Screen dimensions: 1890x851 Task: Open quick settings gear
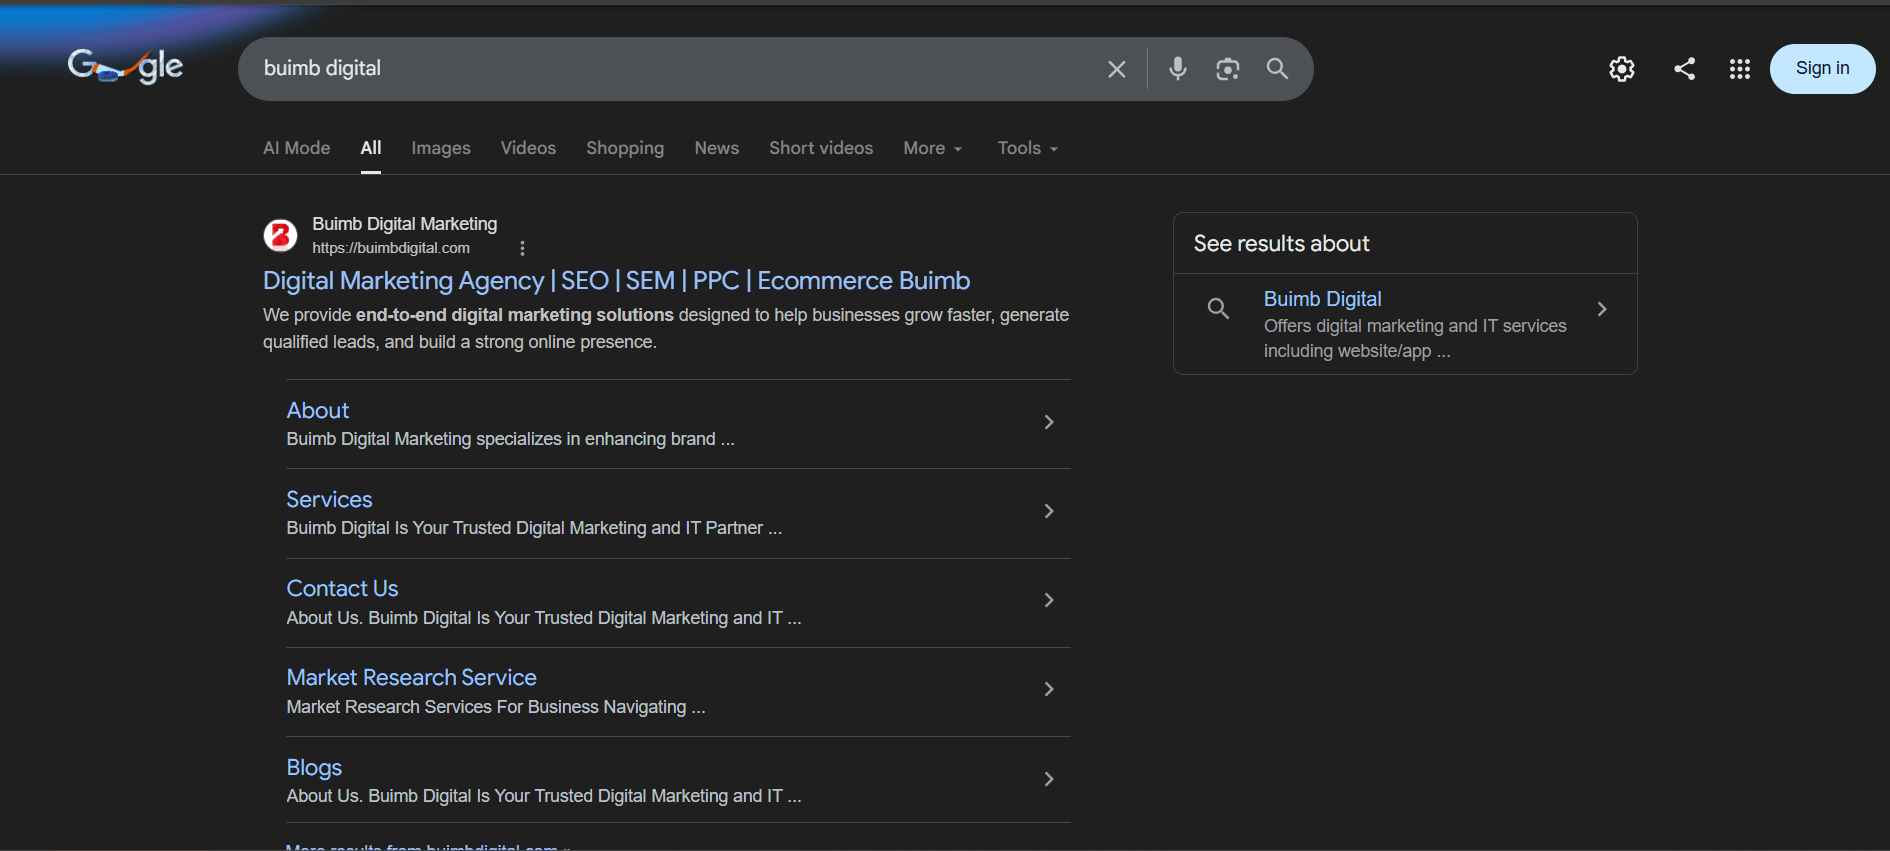click(x=1621, y=68)
